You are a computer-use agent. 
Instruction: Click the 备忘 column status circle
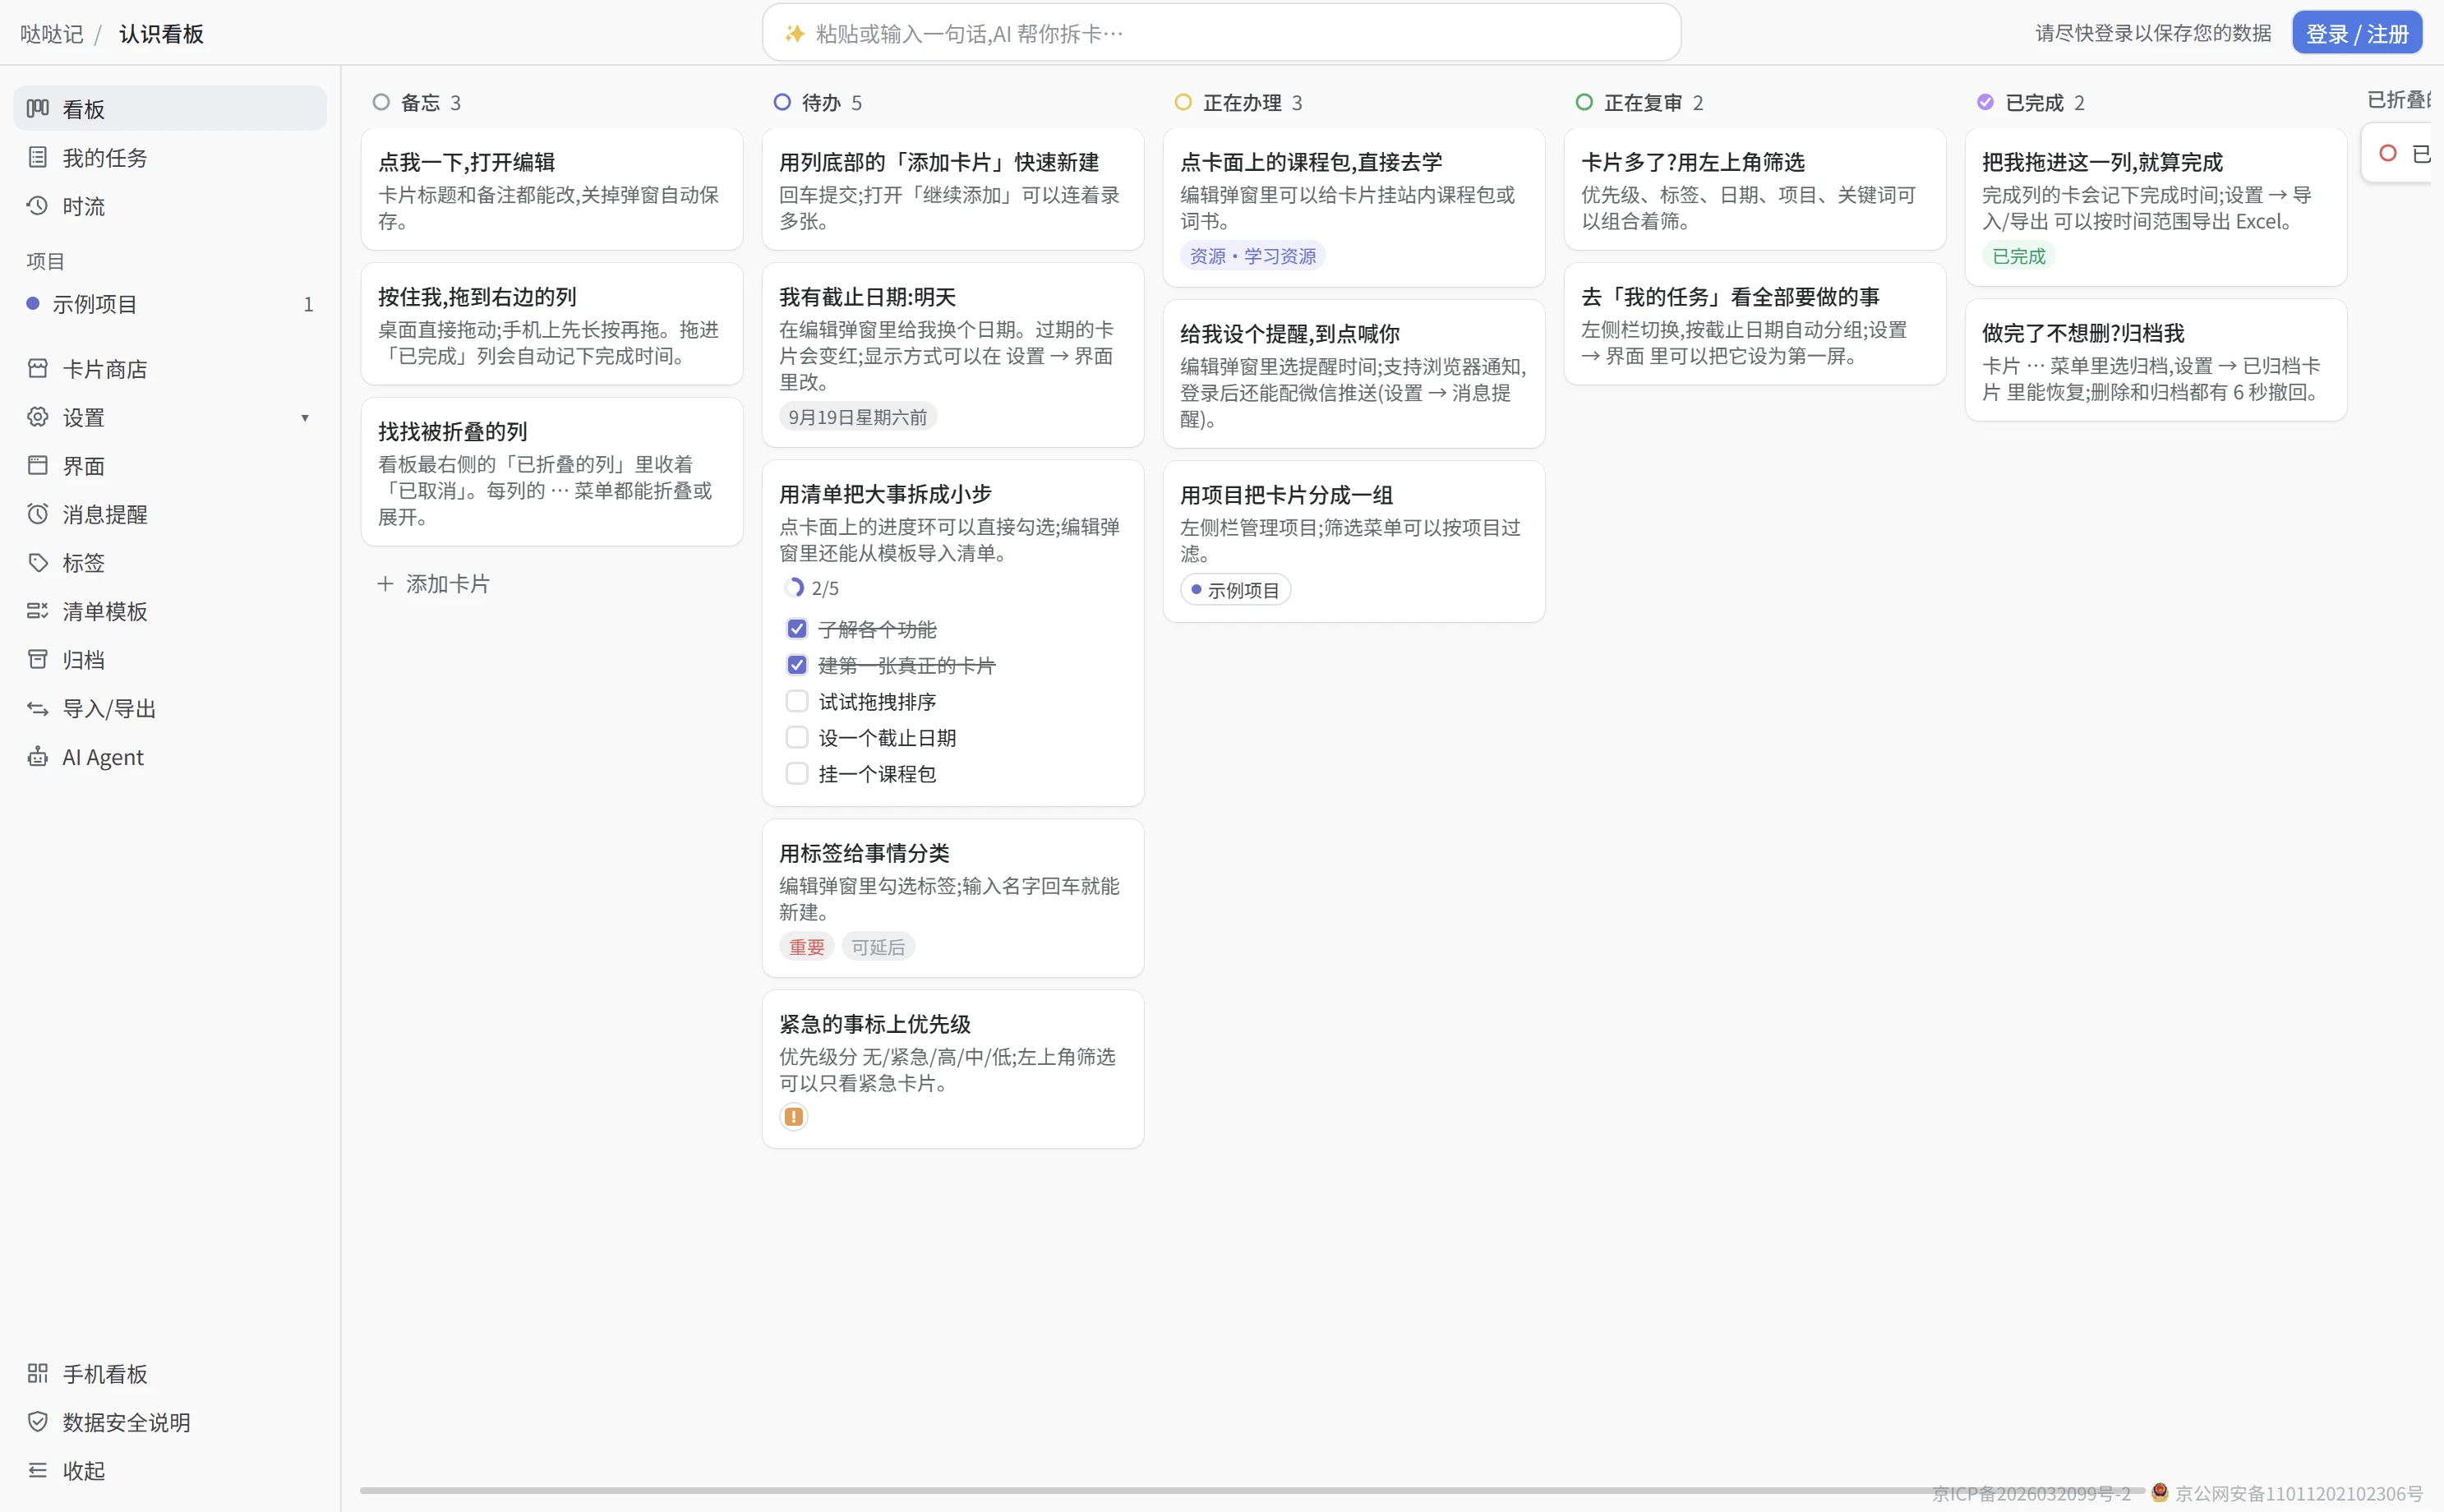point(381,102)
